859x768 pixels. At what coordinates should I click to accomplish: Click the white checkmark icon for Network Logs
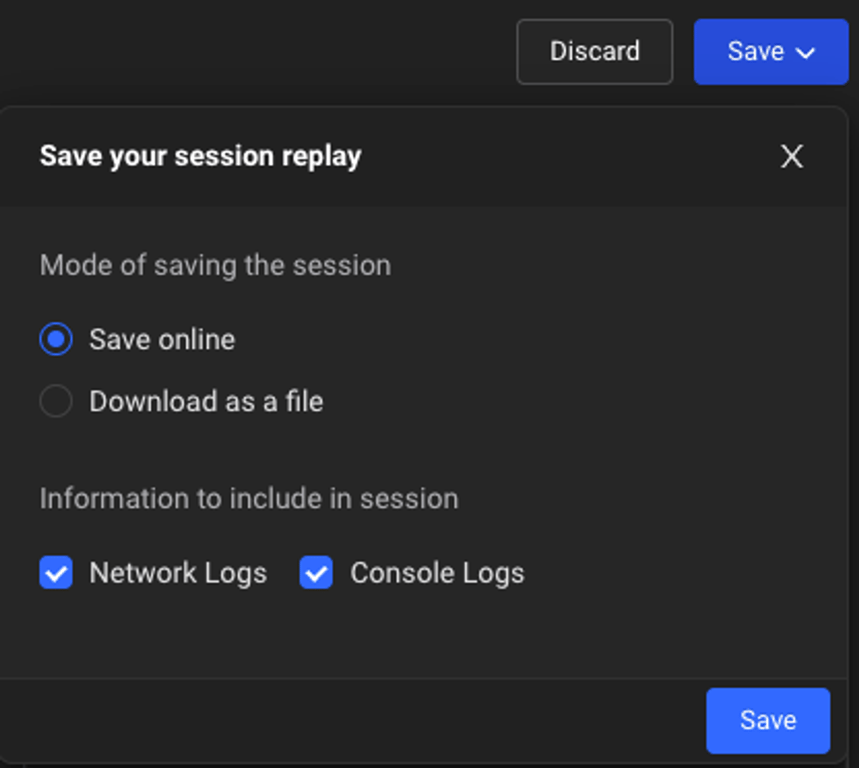(x=56, y=573)
